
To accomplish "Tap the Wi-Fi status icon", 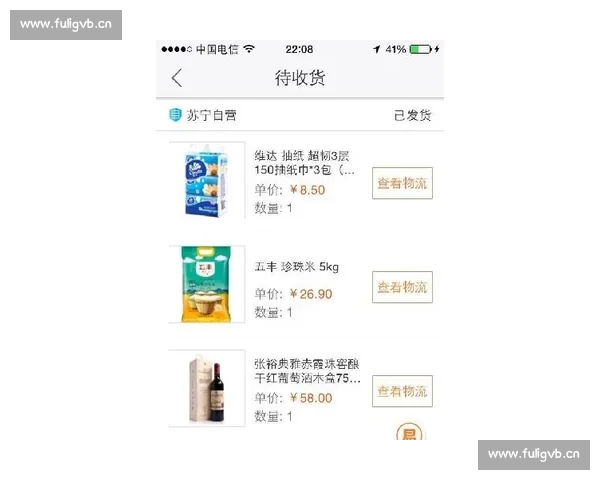I will 249,49.
